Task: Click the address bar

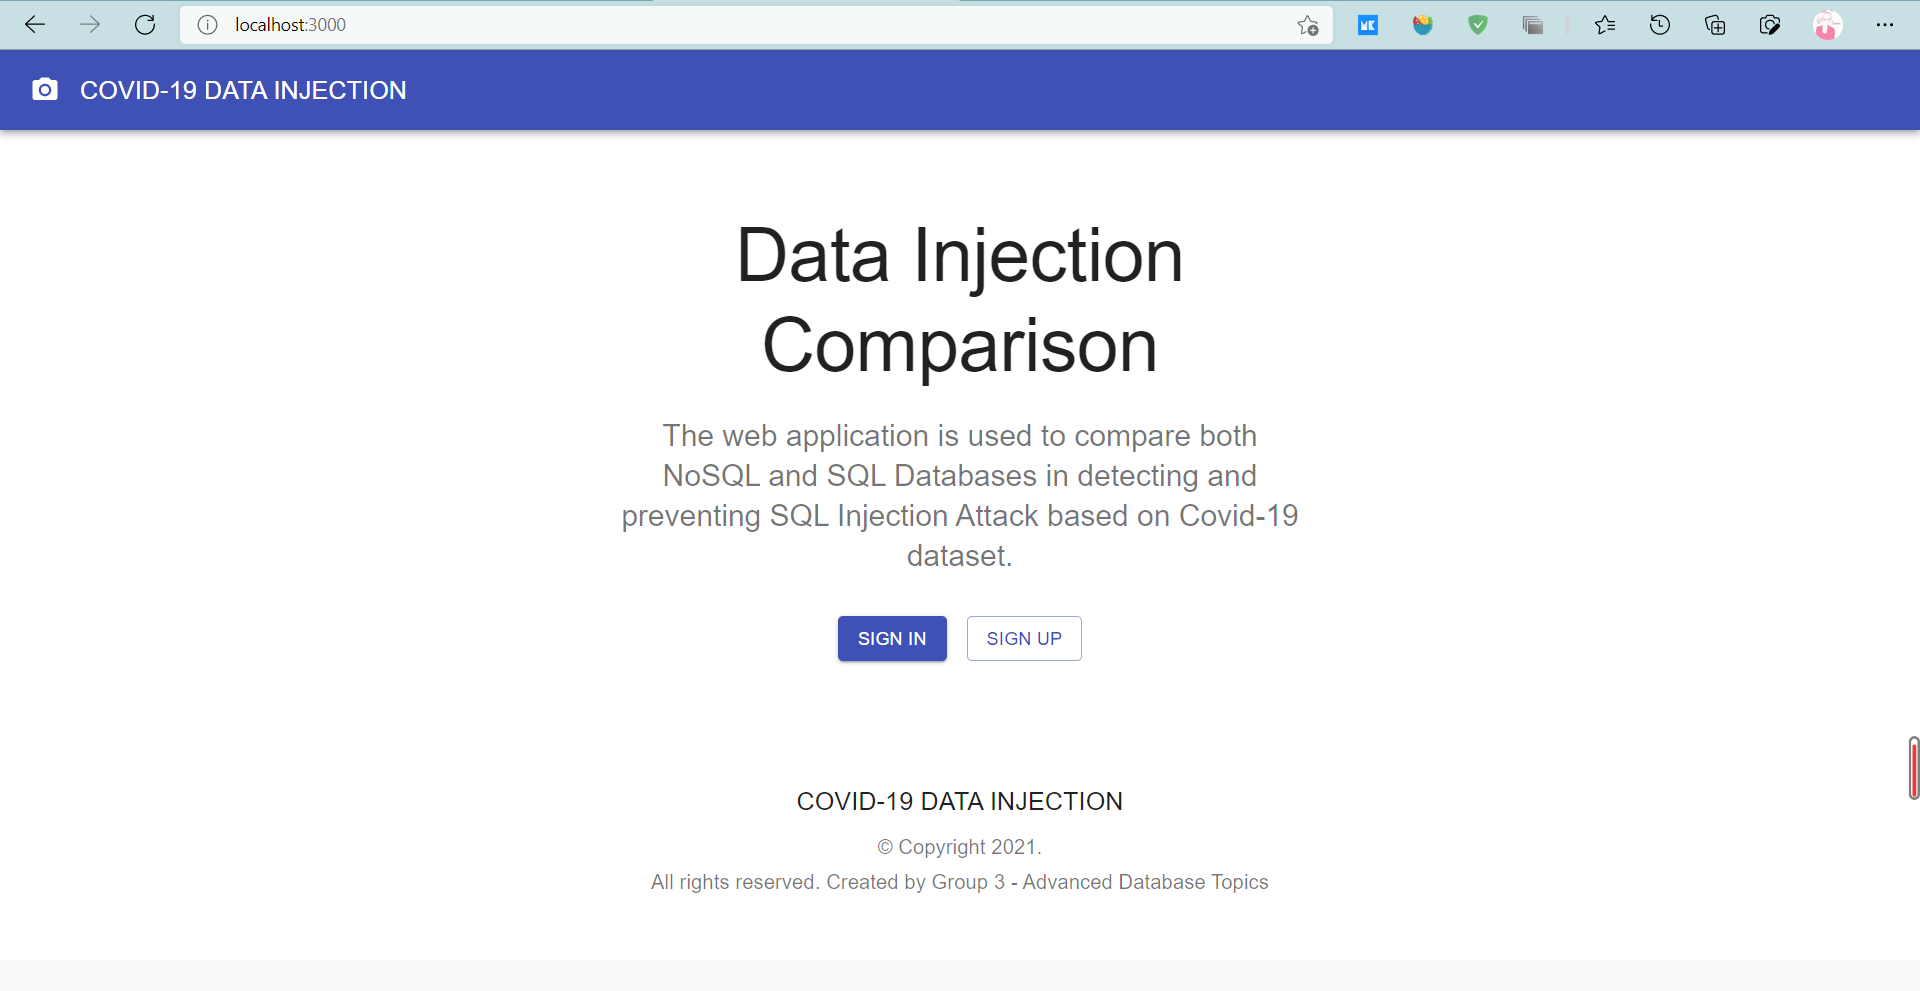Action: [700, 24]
